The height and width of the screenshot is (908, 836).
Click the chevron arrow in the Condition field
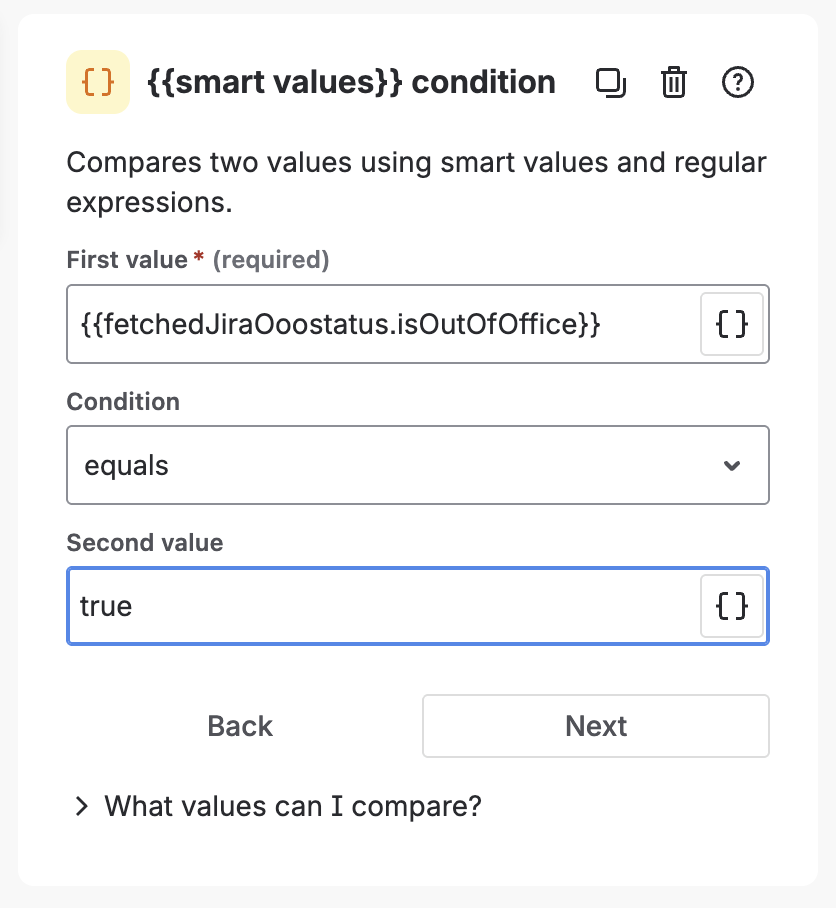click(732, 466)
